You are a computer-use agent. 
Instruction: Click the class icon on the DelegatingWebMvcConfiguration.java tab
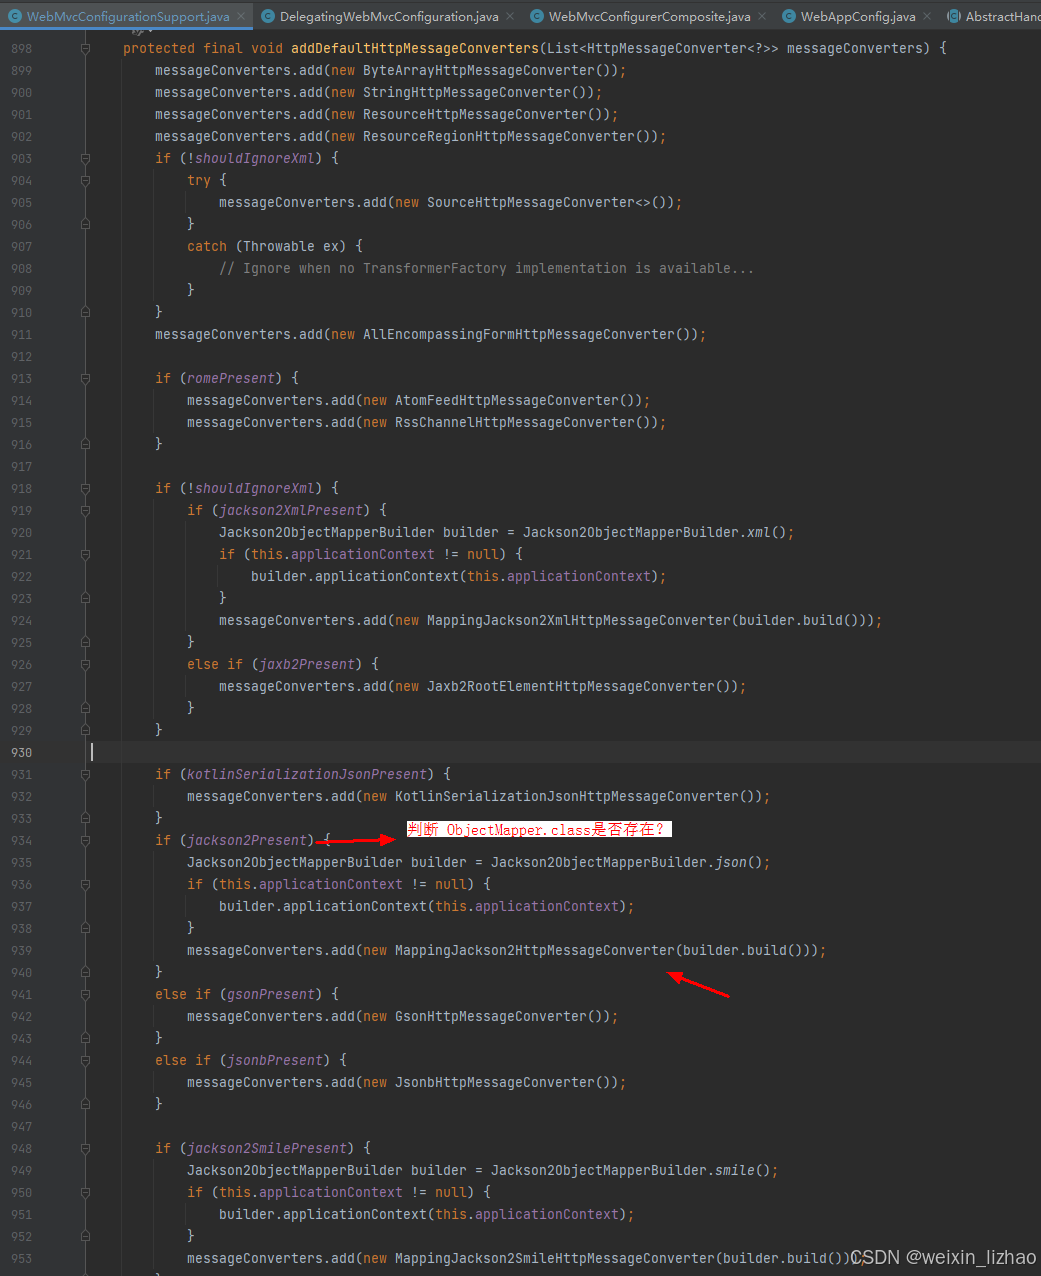(268, 16)
